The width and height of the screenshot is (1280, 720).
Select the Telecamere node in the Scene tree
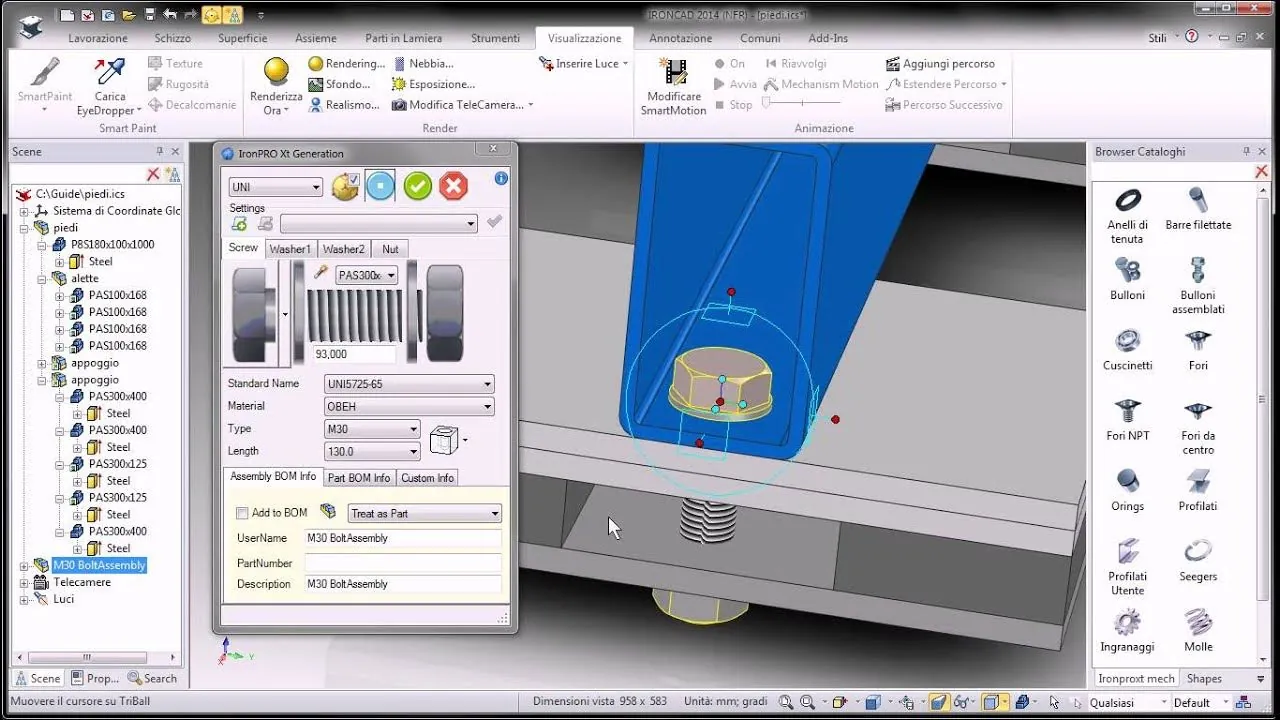(x=82, y=582)
